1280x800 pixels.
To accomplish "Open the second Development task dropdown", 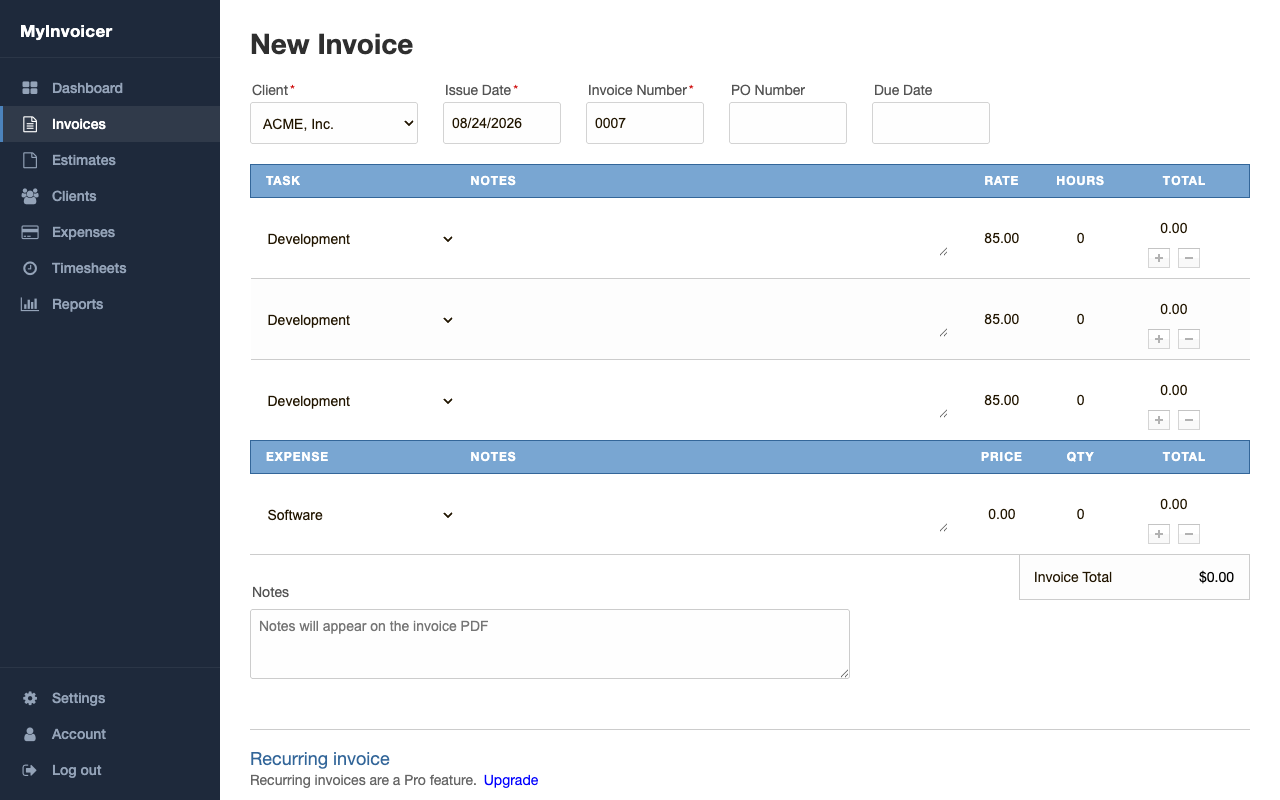I will (x=360, y=320).
